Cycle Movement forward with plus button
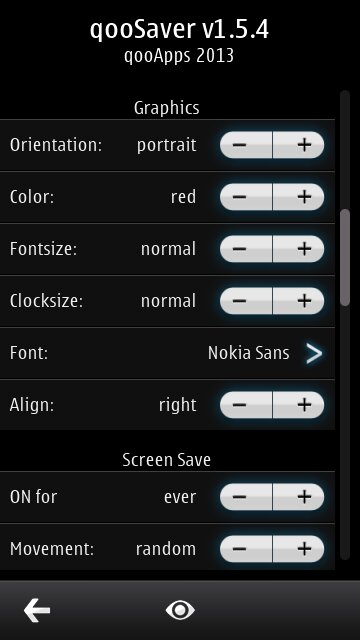 [x=298, y=549]
